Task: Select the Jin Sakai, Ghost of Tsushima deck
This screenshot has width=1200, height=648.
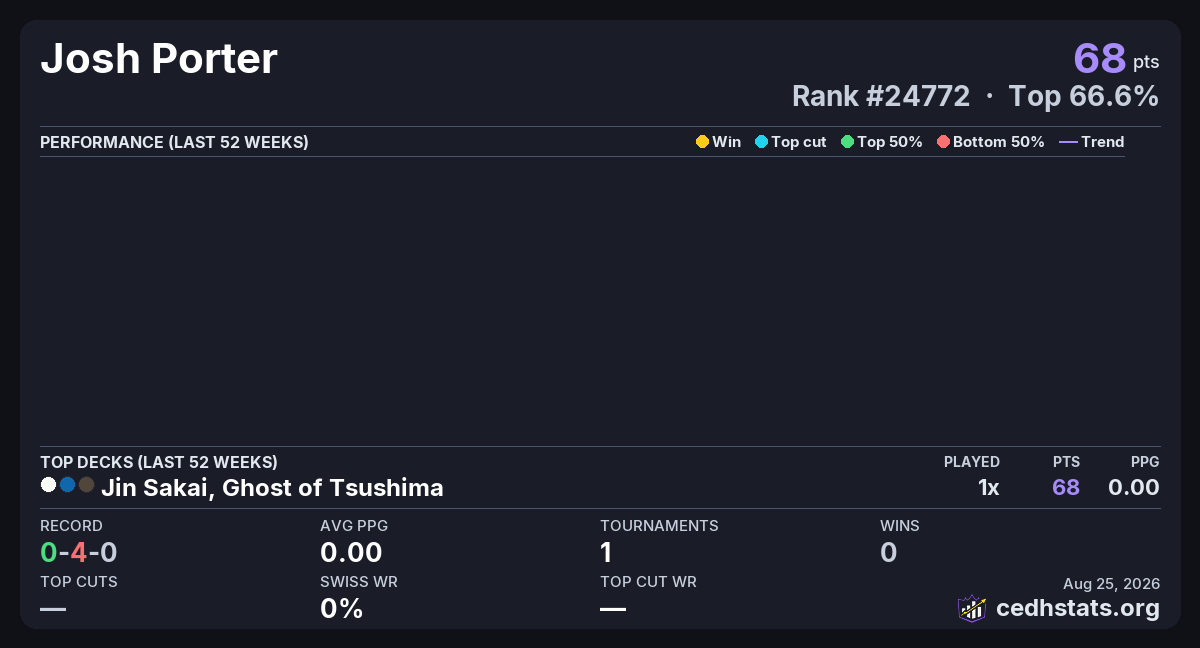Action: [272, 488]
